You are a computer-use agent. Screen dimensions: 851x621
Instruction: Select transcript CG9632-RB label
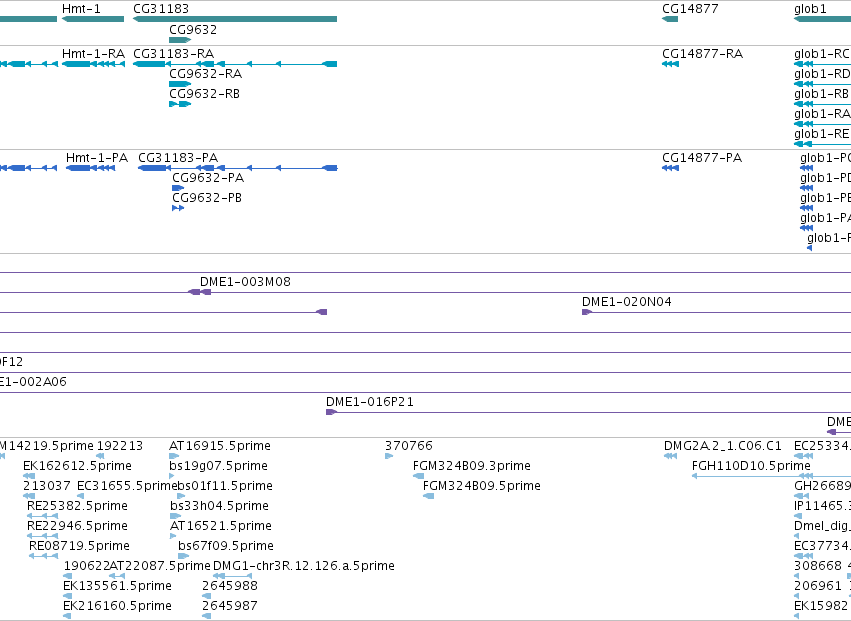click(205, 94)
